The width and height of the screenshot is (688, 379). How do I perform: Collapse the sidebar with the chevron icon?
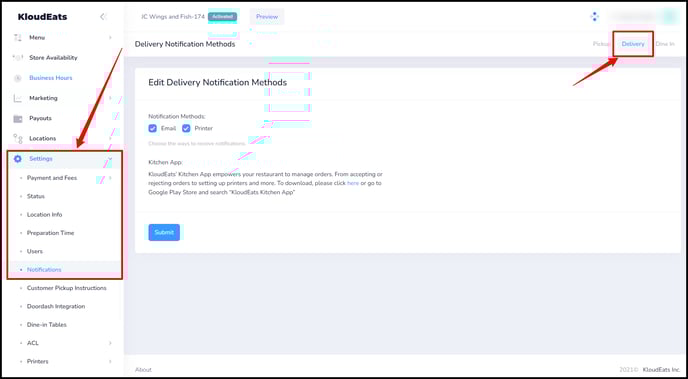point(103,17)
